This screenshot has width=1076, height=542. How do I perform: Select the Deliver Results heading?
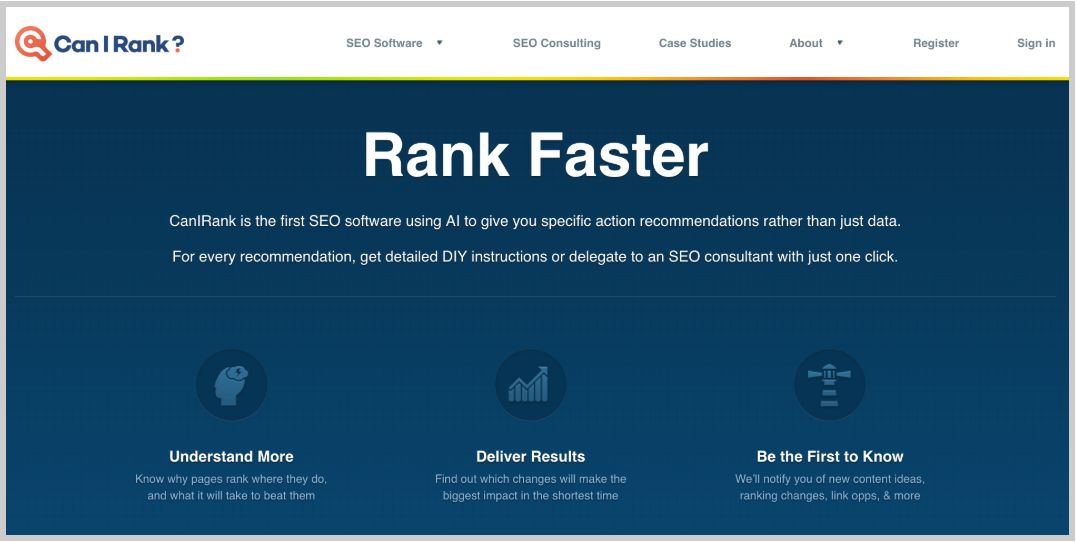[x=530, y=456]
